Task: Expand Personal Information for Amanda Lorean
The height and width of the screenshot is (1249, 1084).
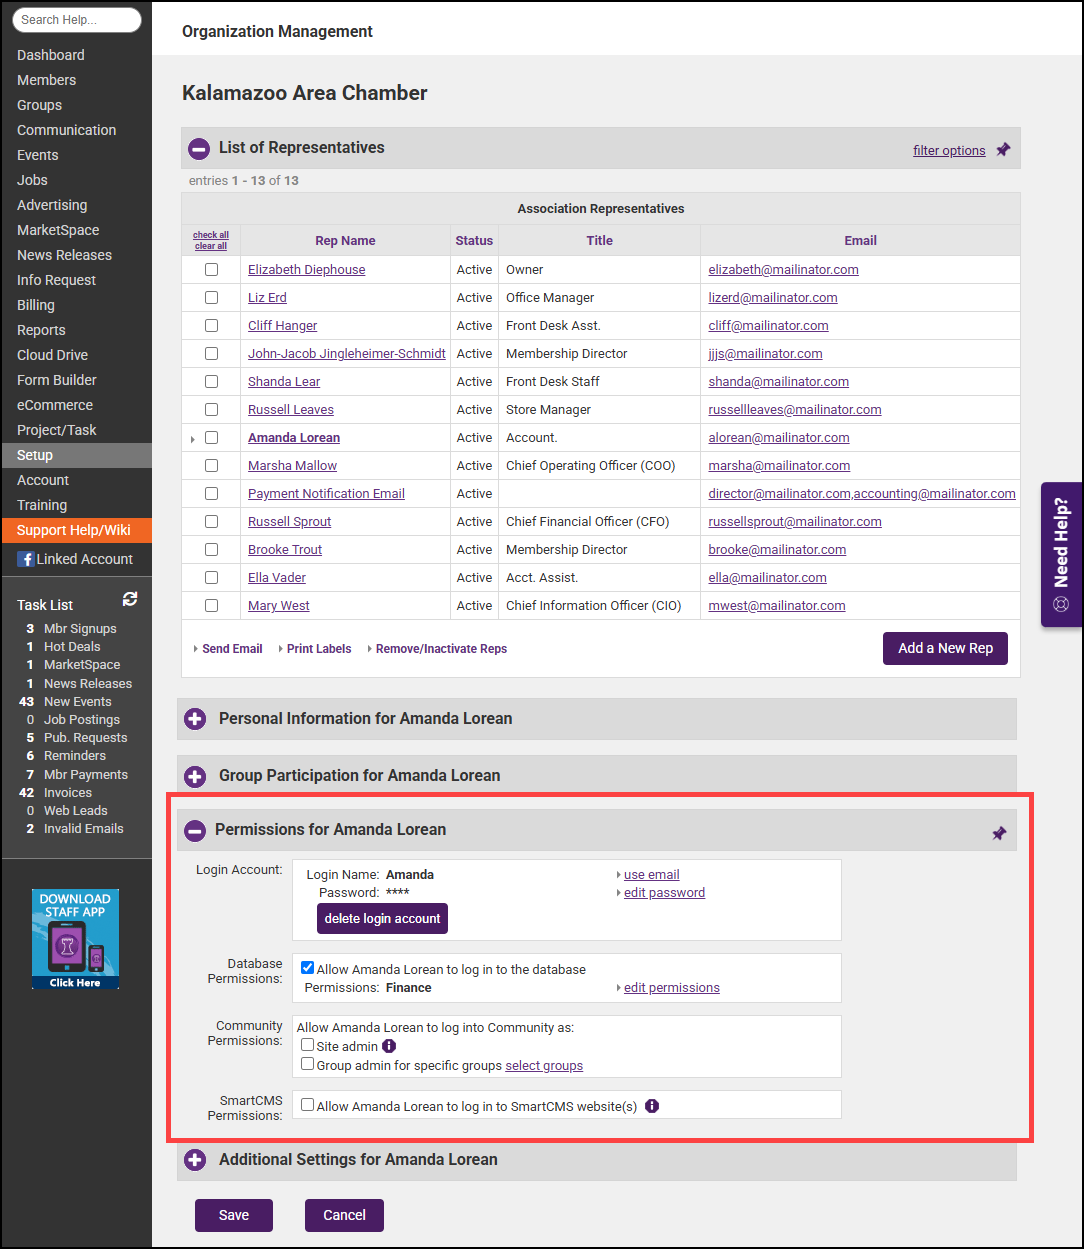Action: pos(196,719)
